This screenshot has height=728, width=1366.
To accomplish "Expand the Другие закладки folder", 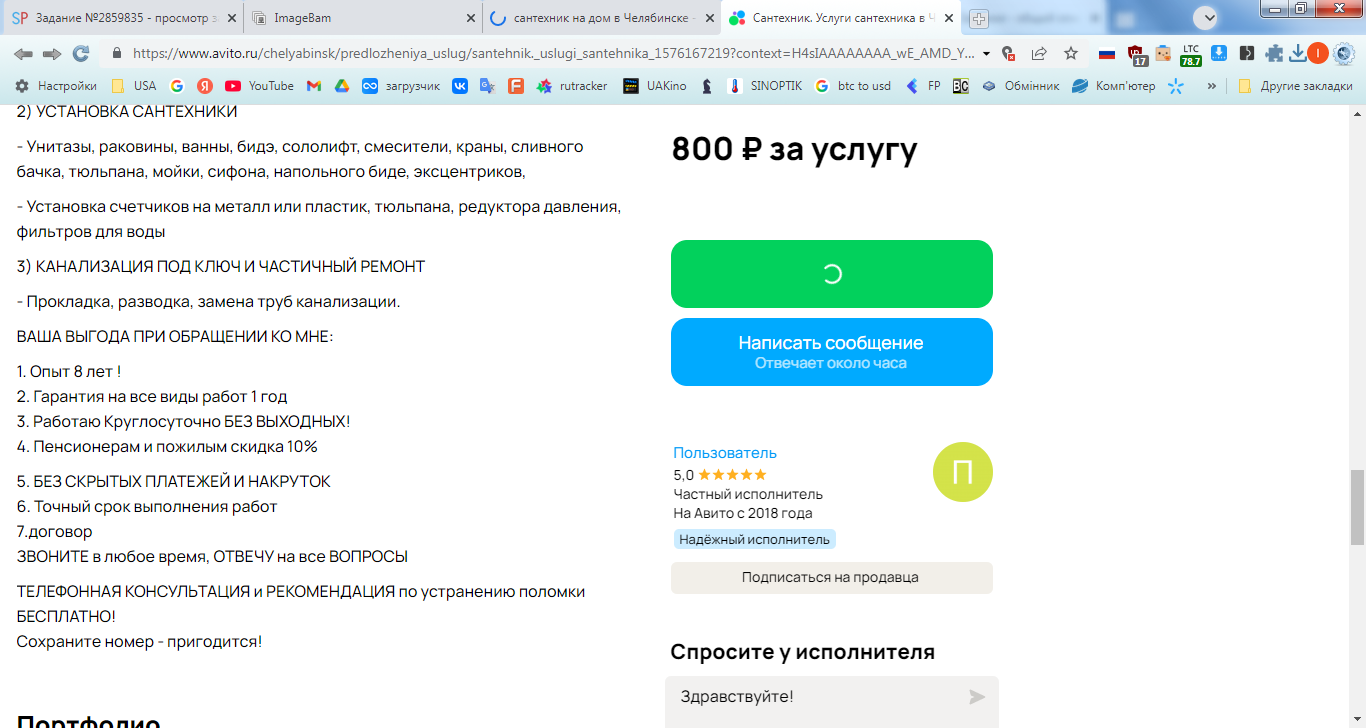I will pyautogui.click(x=1295, y=86).
